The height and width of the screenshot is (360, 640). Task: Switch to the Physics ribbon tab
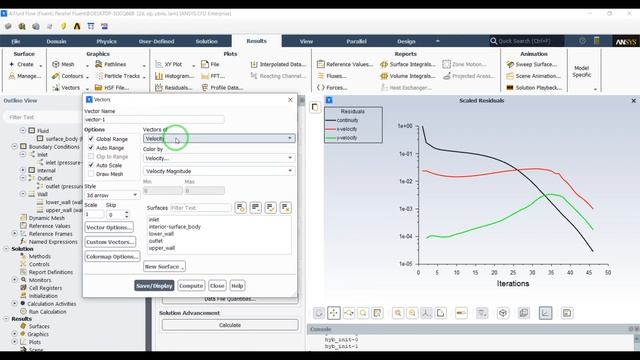pos(107,41)
